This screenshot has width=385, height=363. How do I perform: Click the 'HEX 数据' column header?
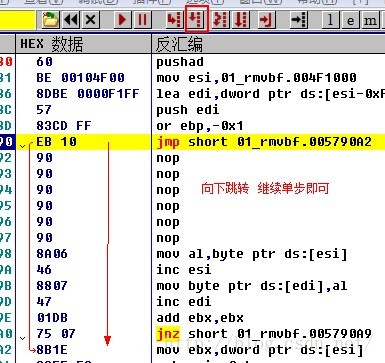pos(84,44)
